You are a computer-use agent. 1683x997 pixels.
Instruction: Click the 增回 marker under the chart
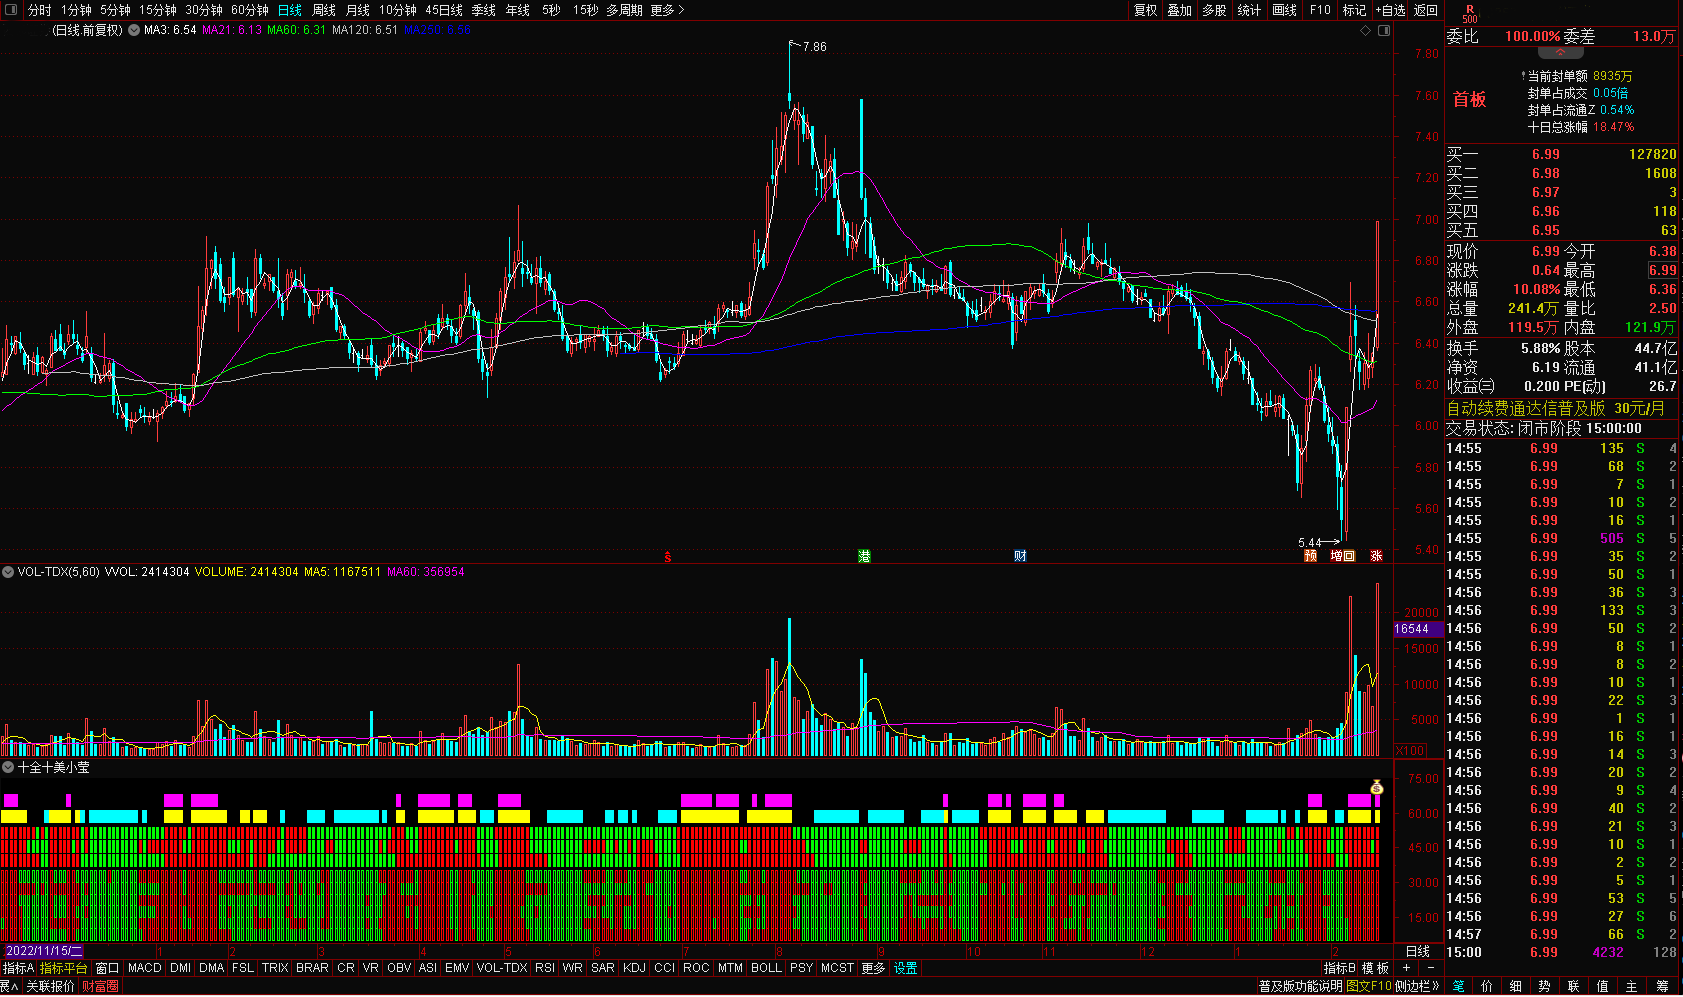point(1342,556)
